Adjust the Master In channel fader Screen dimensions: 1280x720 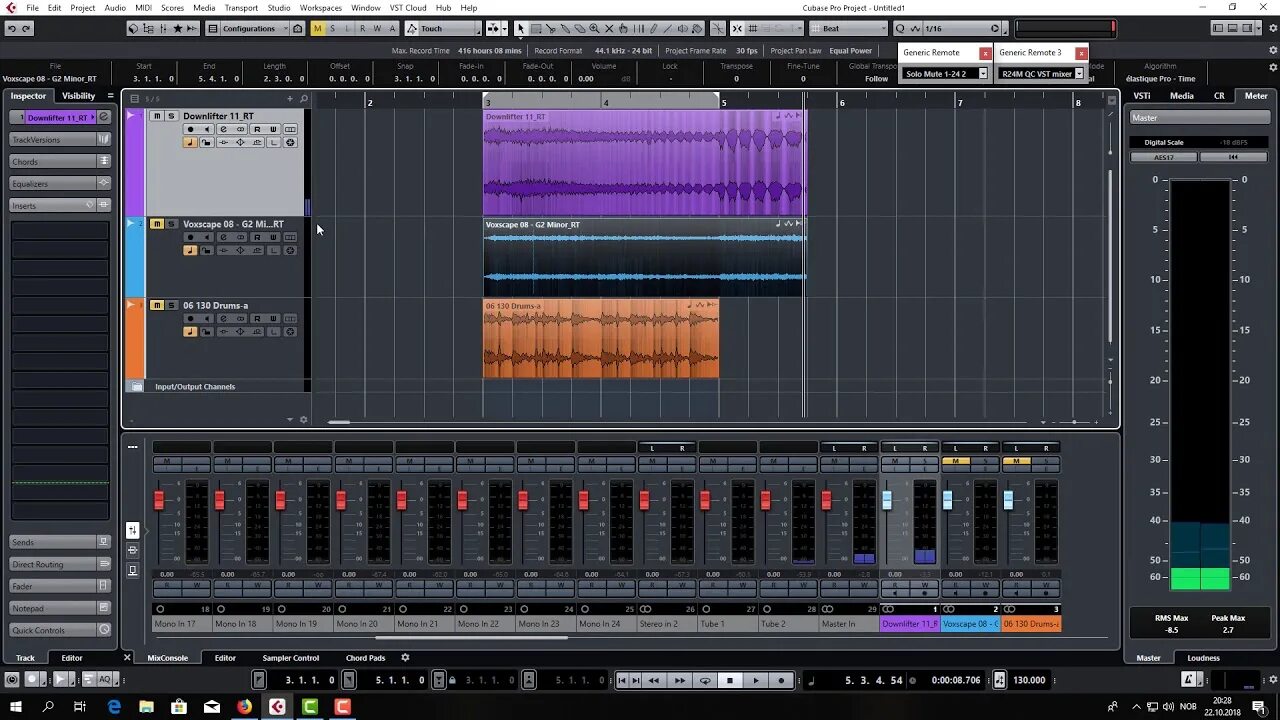tap(826, 500)
